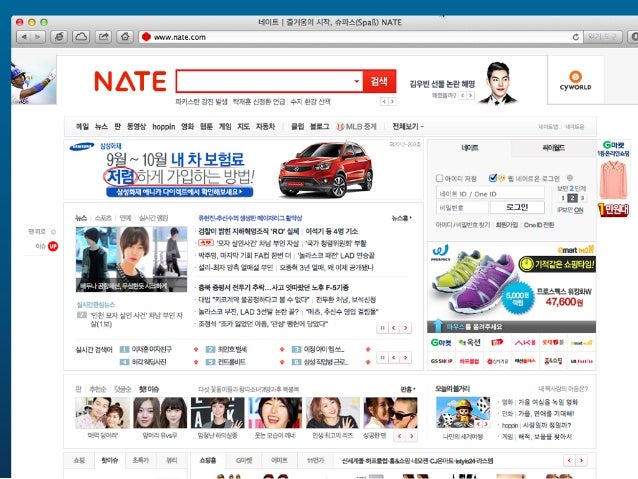638x479 pixels.
Task: Select the 실시간 랭킹 tab
Action: coord(154,218)
